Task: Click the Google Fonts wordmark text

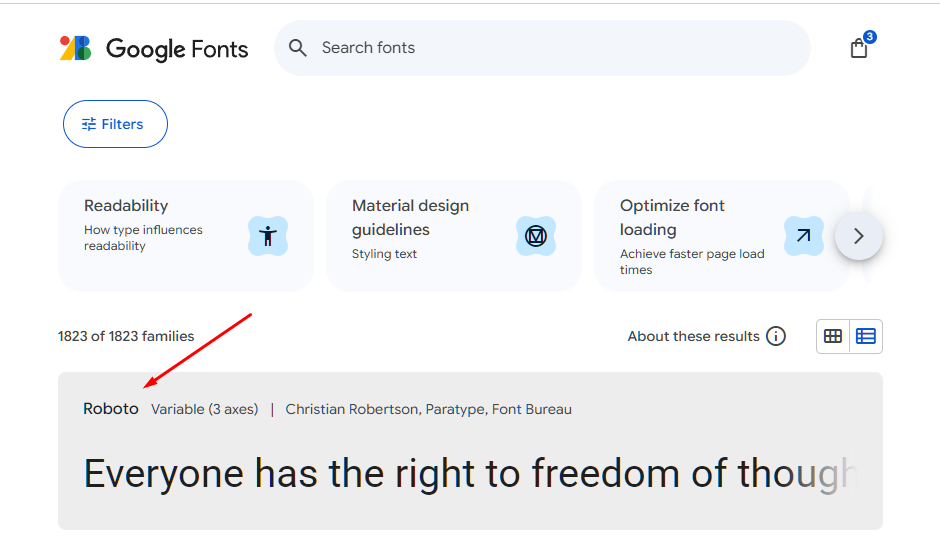Action: 177,49
